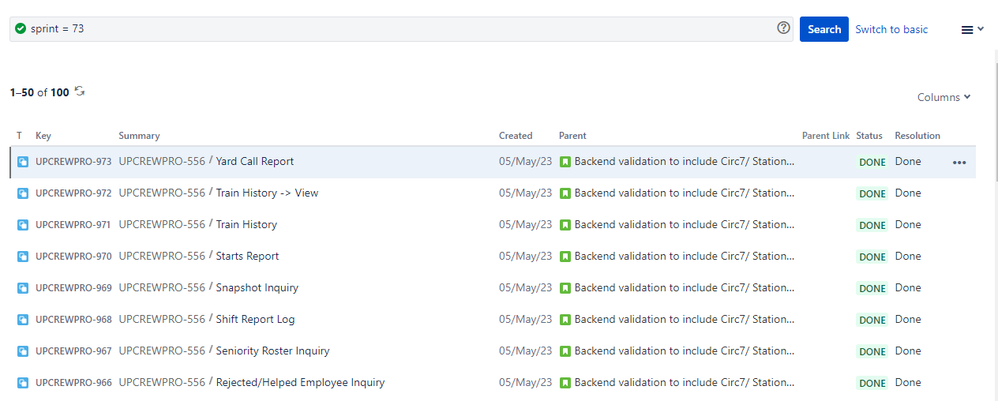Click subtask icon for UPCREWPRO-968
This screenshot has width=998, height=401.
point(23,320)
